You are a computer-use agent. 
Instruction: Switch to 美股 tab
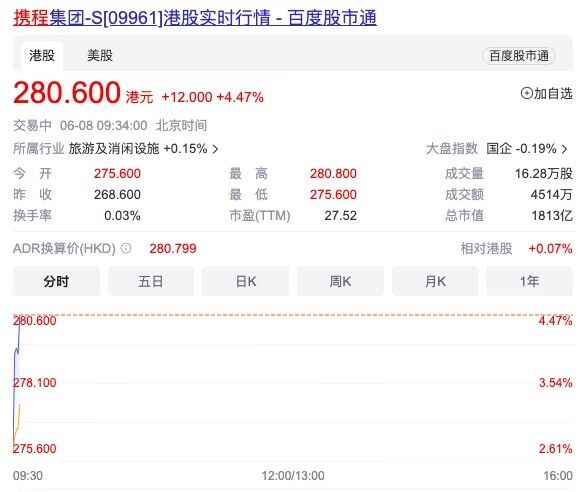coord(100,56)
